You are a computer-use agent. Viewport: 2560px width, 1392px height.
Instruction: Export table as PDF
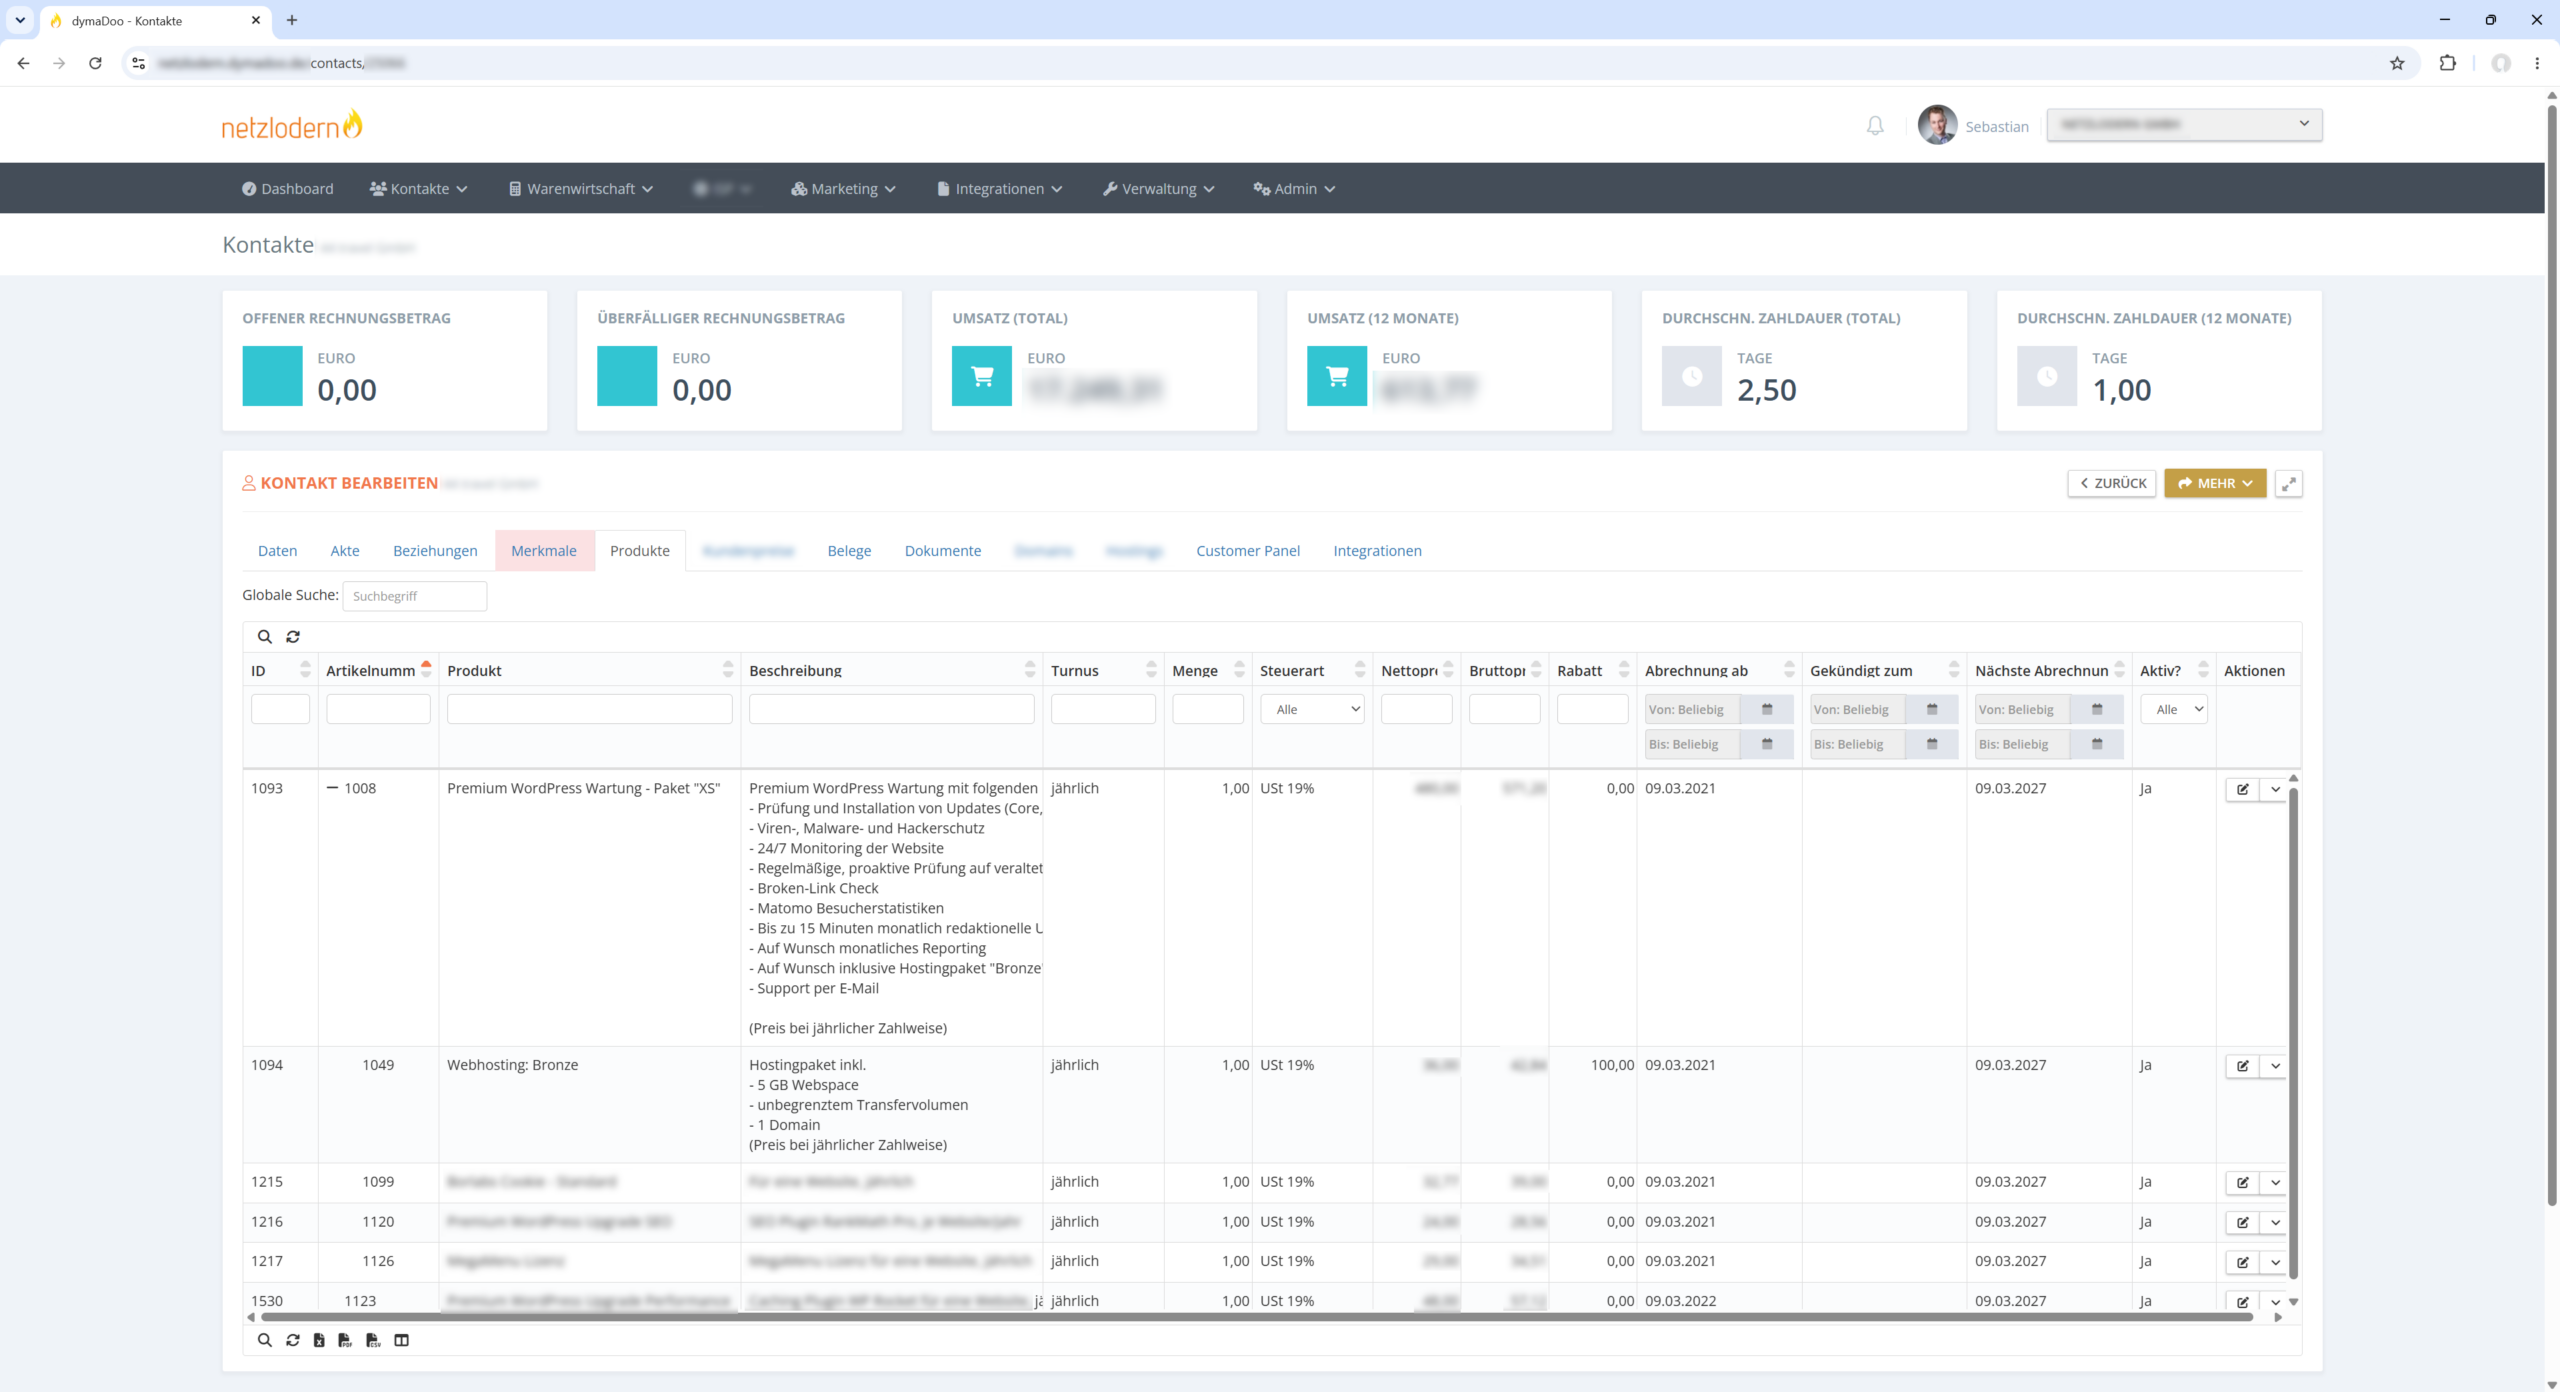[x=345, y=1340]
